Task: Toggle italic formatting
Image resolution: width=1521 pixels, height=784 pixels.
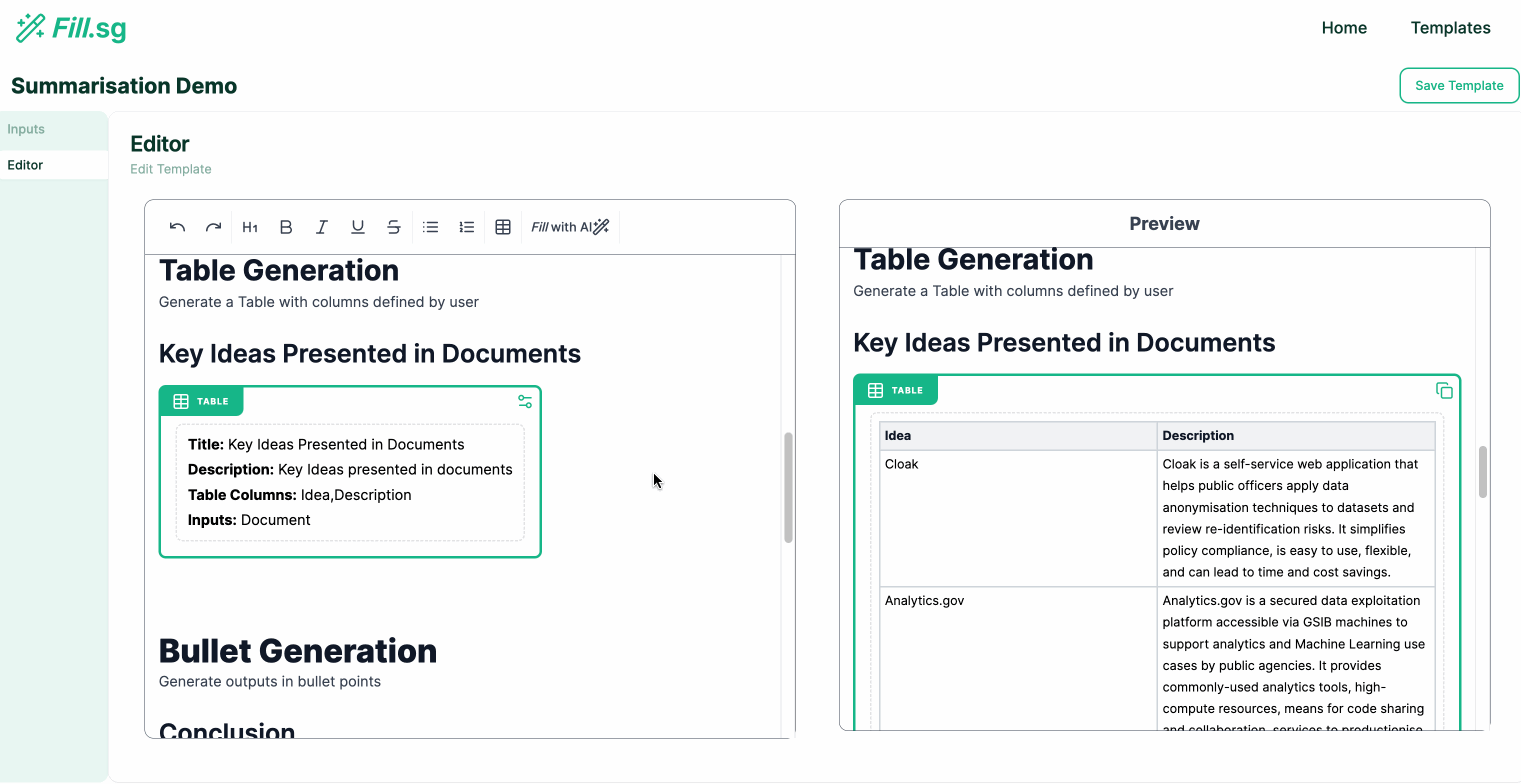Action: (322, 227)
